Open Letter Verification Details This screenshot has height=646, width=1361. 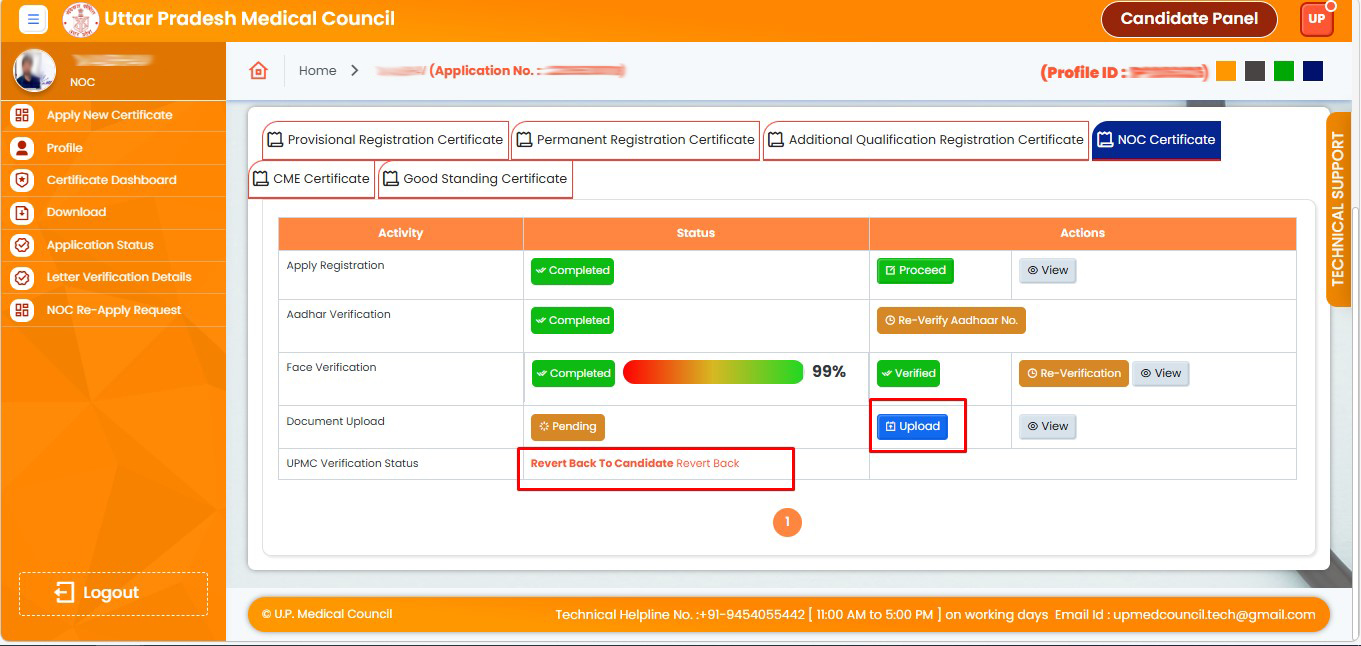(x=118, y=277)
